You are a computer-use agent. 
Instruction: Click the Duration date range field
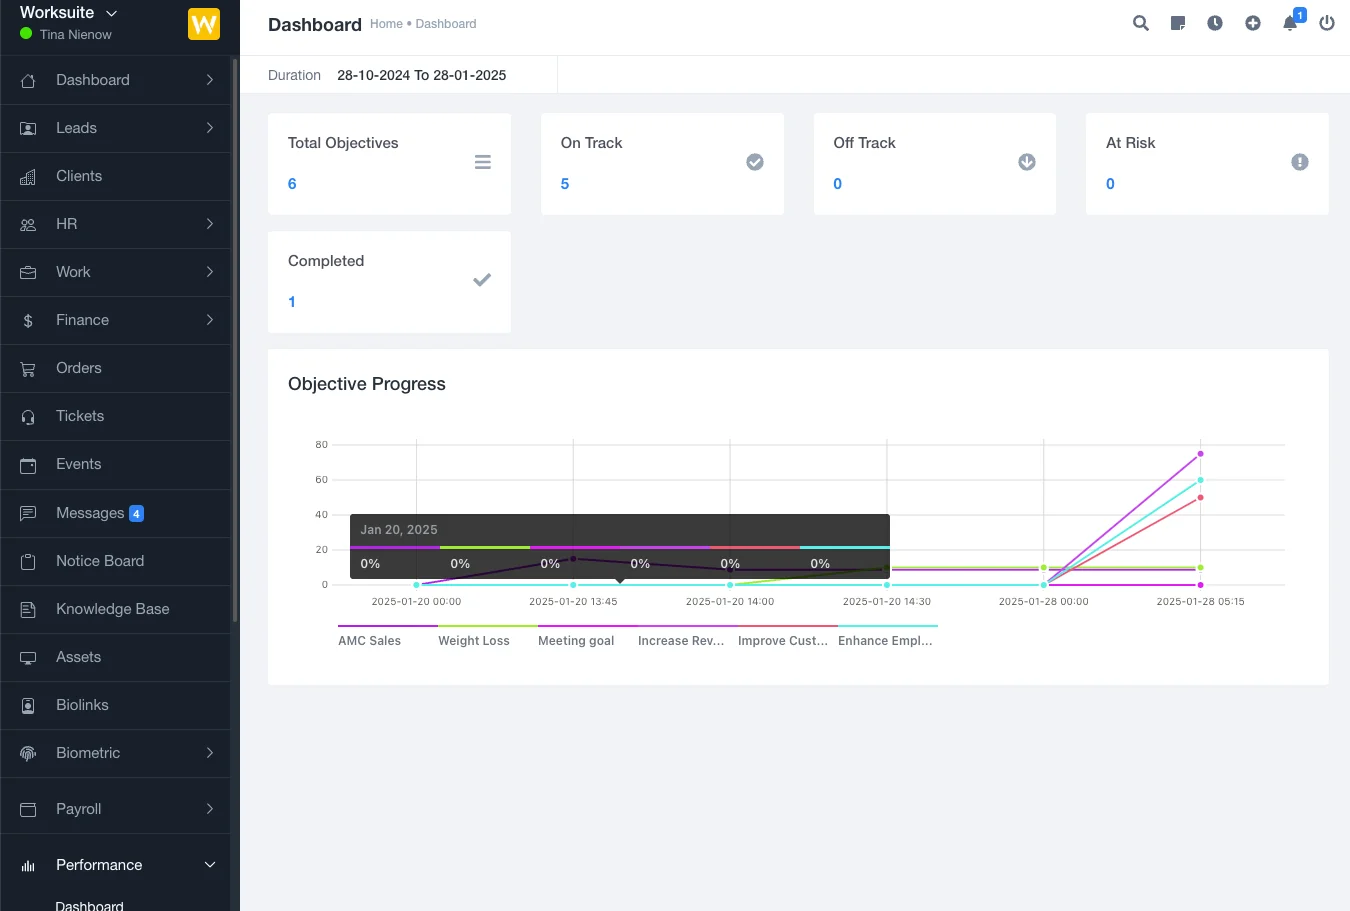pyautogui.click(x=421, y=75)
